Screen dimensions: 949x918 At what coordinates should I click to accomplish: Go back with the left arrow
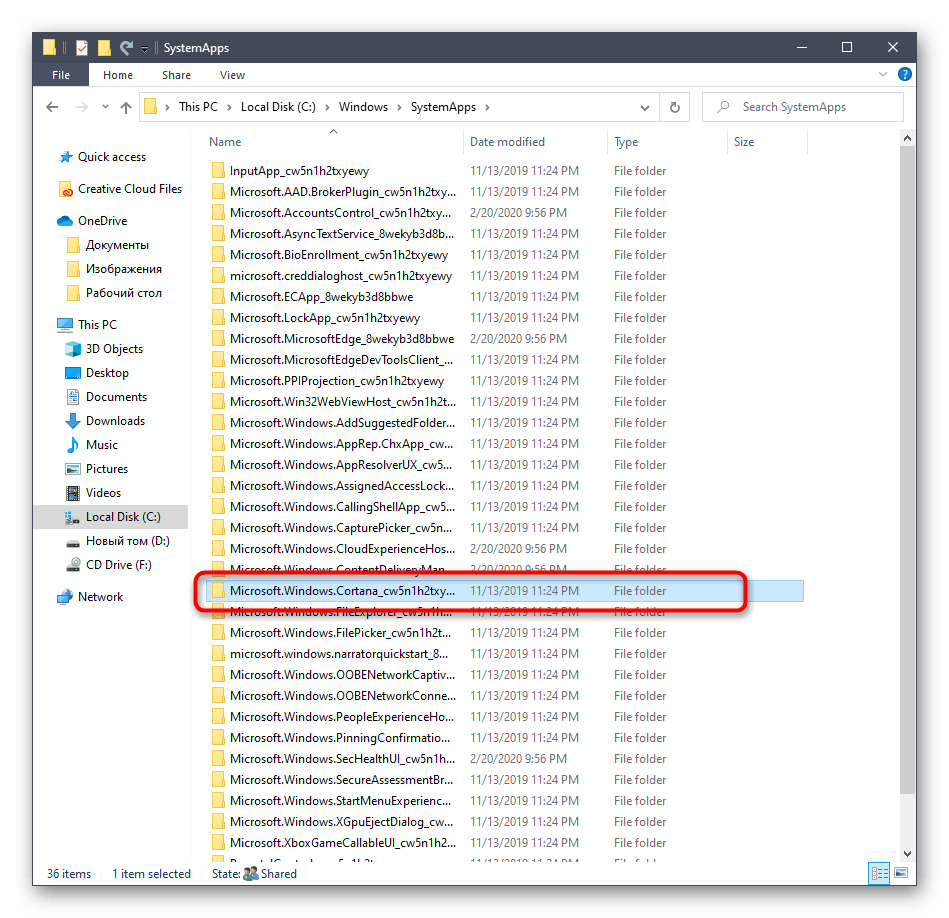click(53, 107)
